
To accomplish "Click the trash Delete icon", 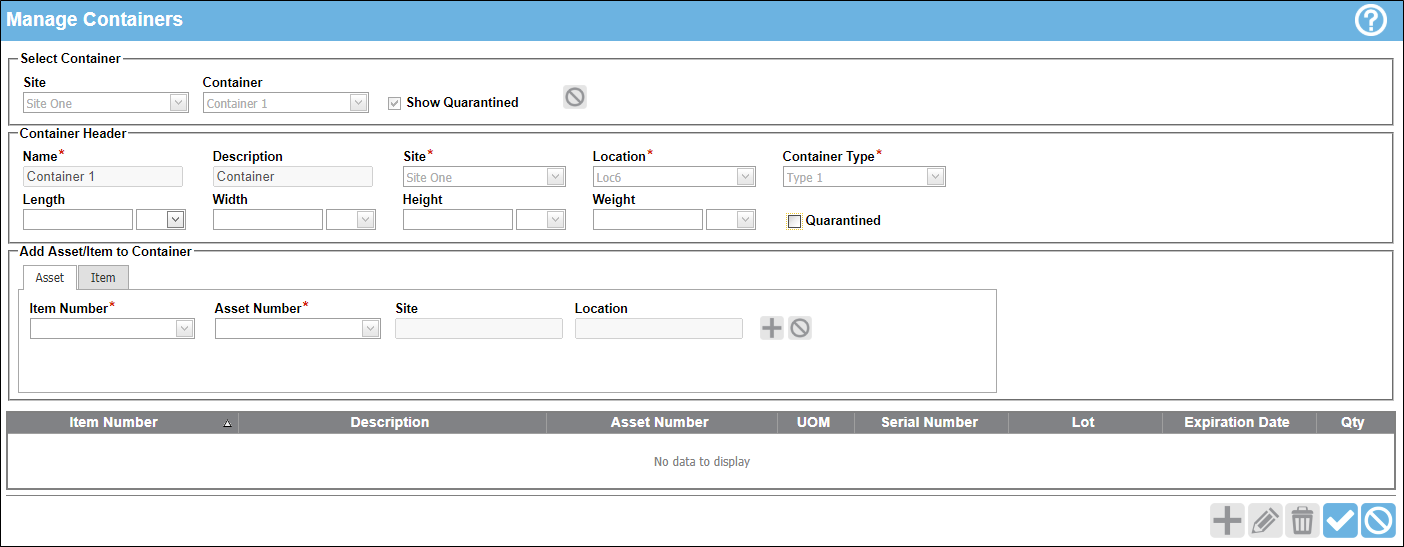I will click(1303, 520).
